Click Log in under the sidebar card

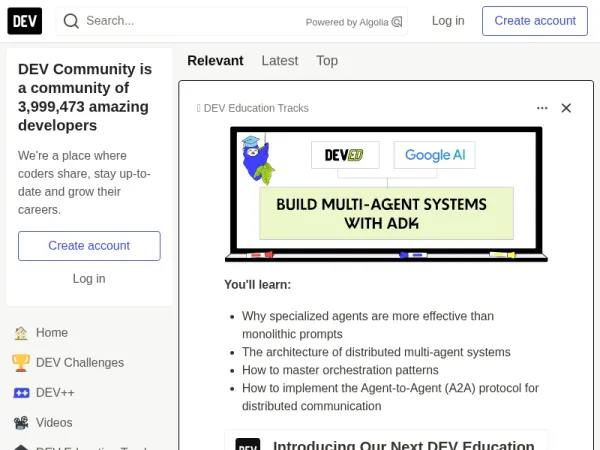tap(89, 279)
